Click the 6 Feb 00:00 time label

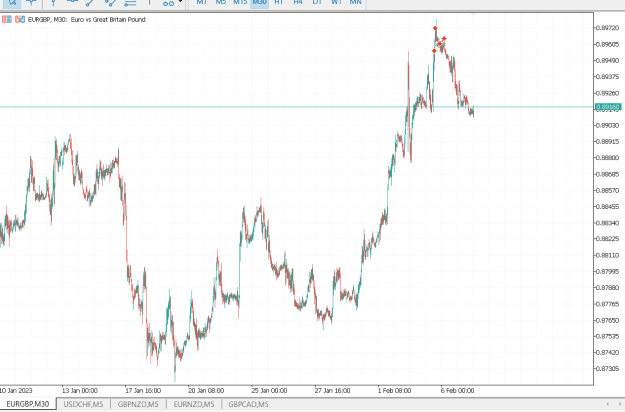458,390
